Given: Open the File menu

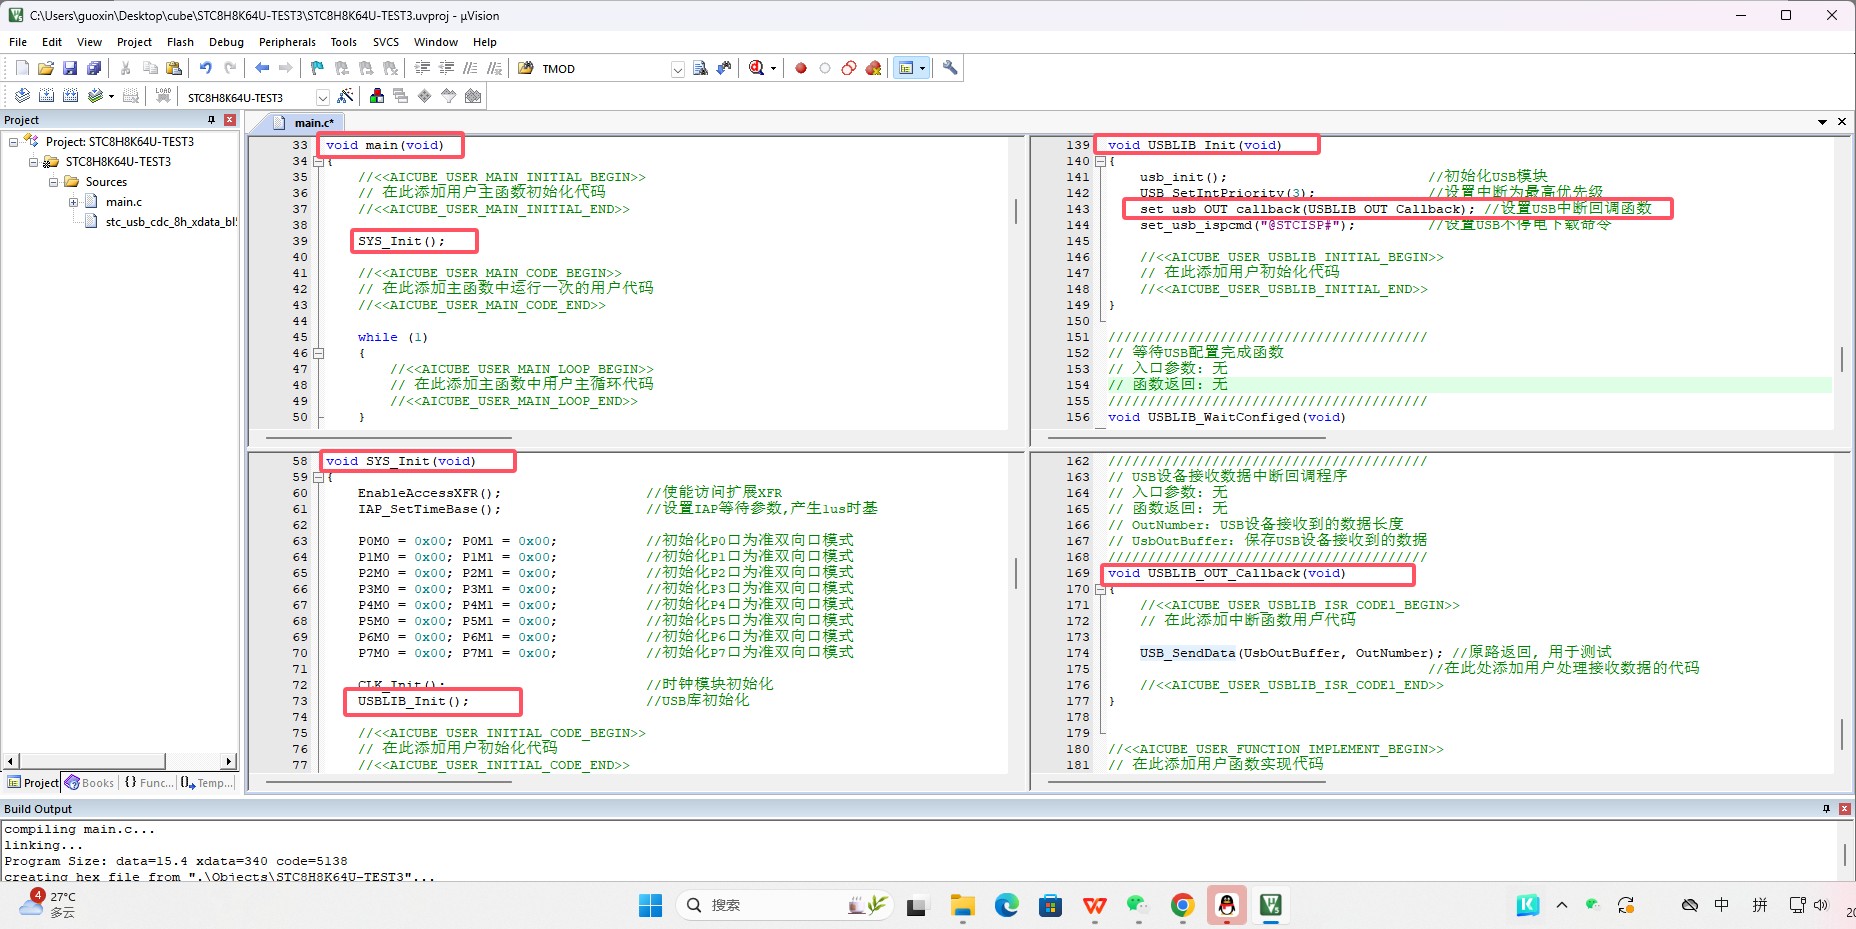Looking at the screenshot, I should coord(18,42).
